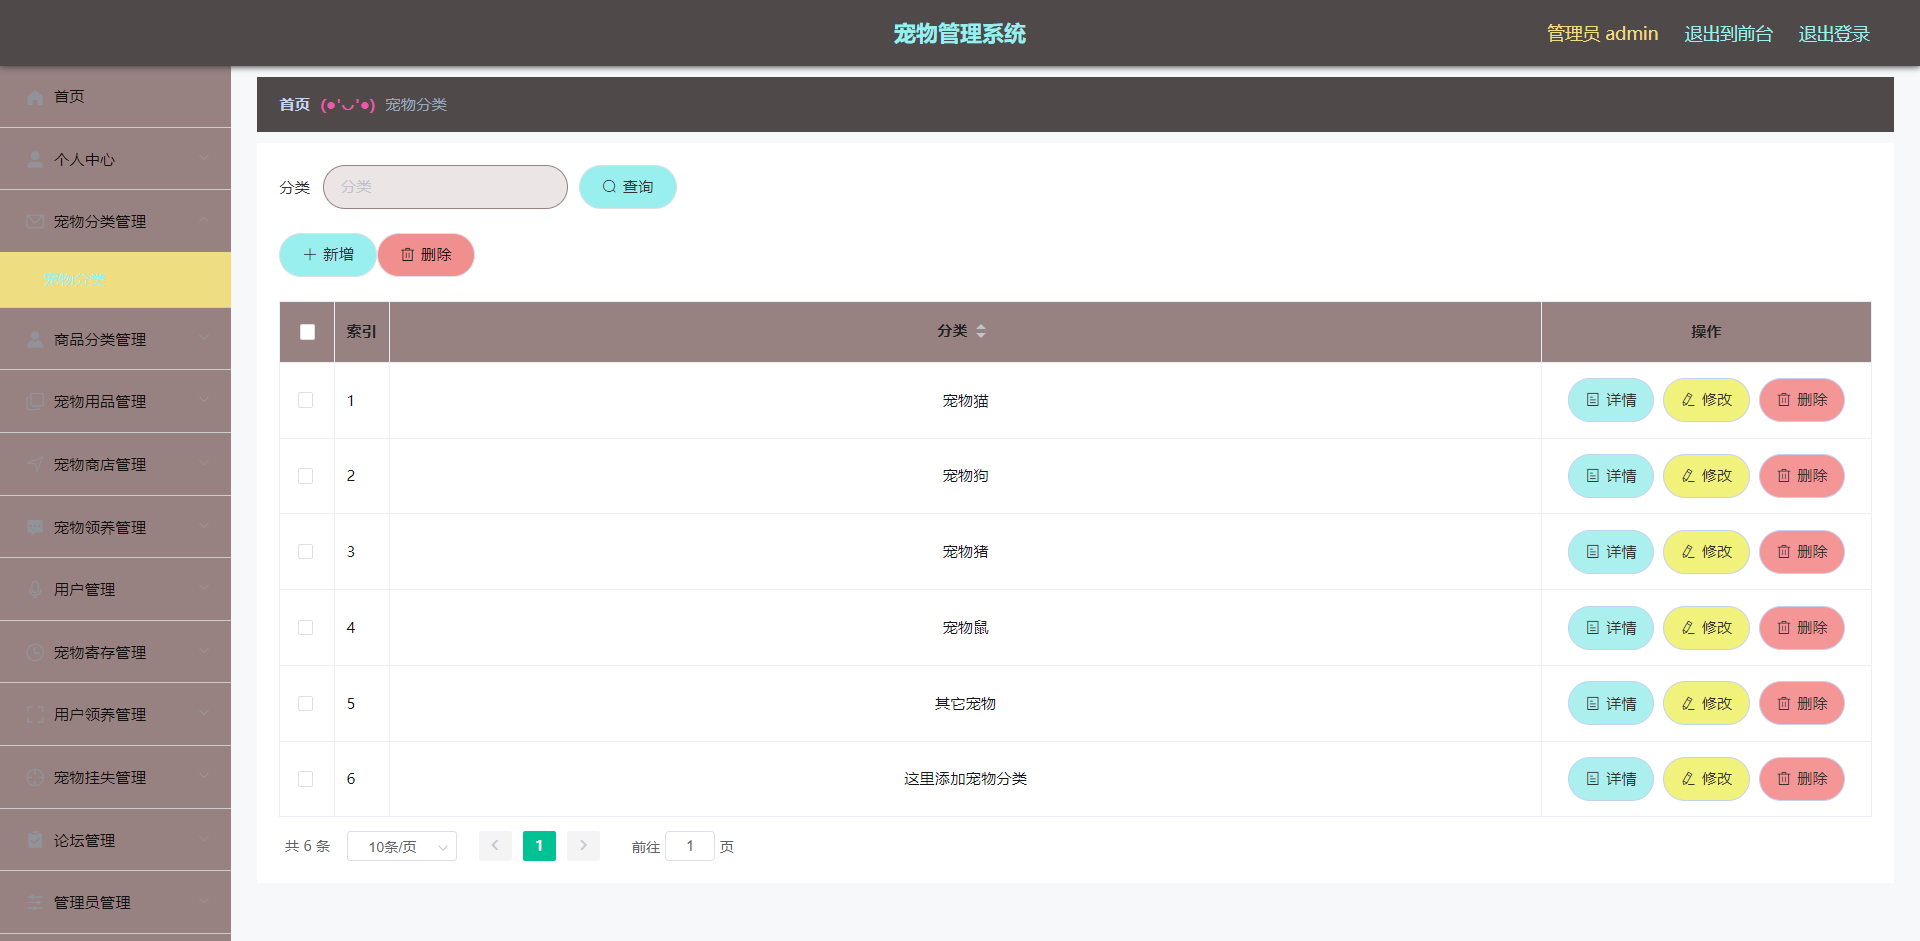Tick the checkbox next to 其它宠物
The height and width of the screenshot is (941, 1920).
[306, 703]
